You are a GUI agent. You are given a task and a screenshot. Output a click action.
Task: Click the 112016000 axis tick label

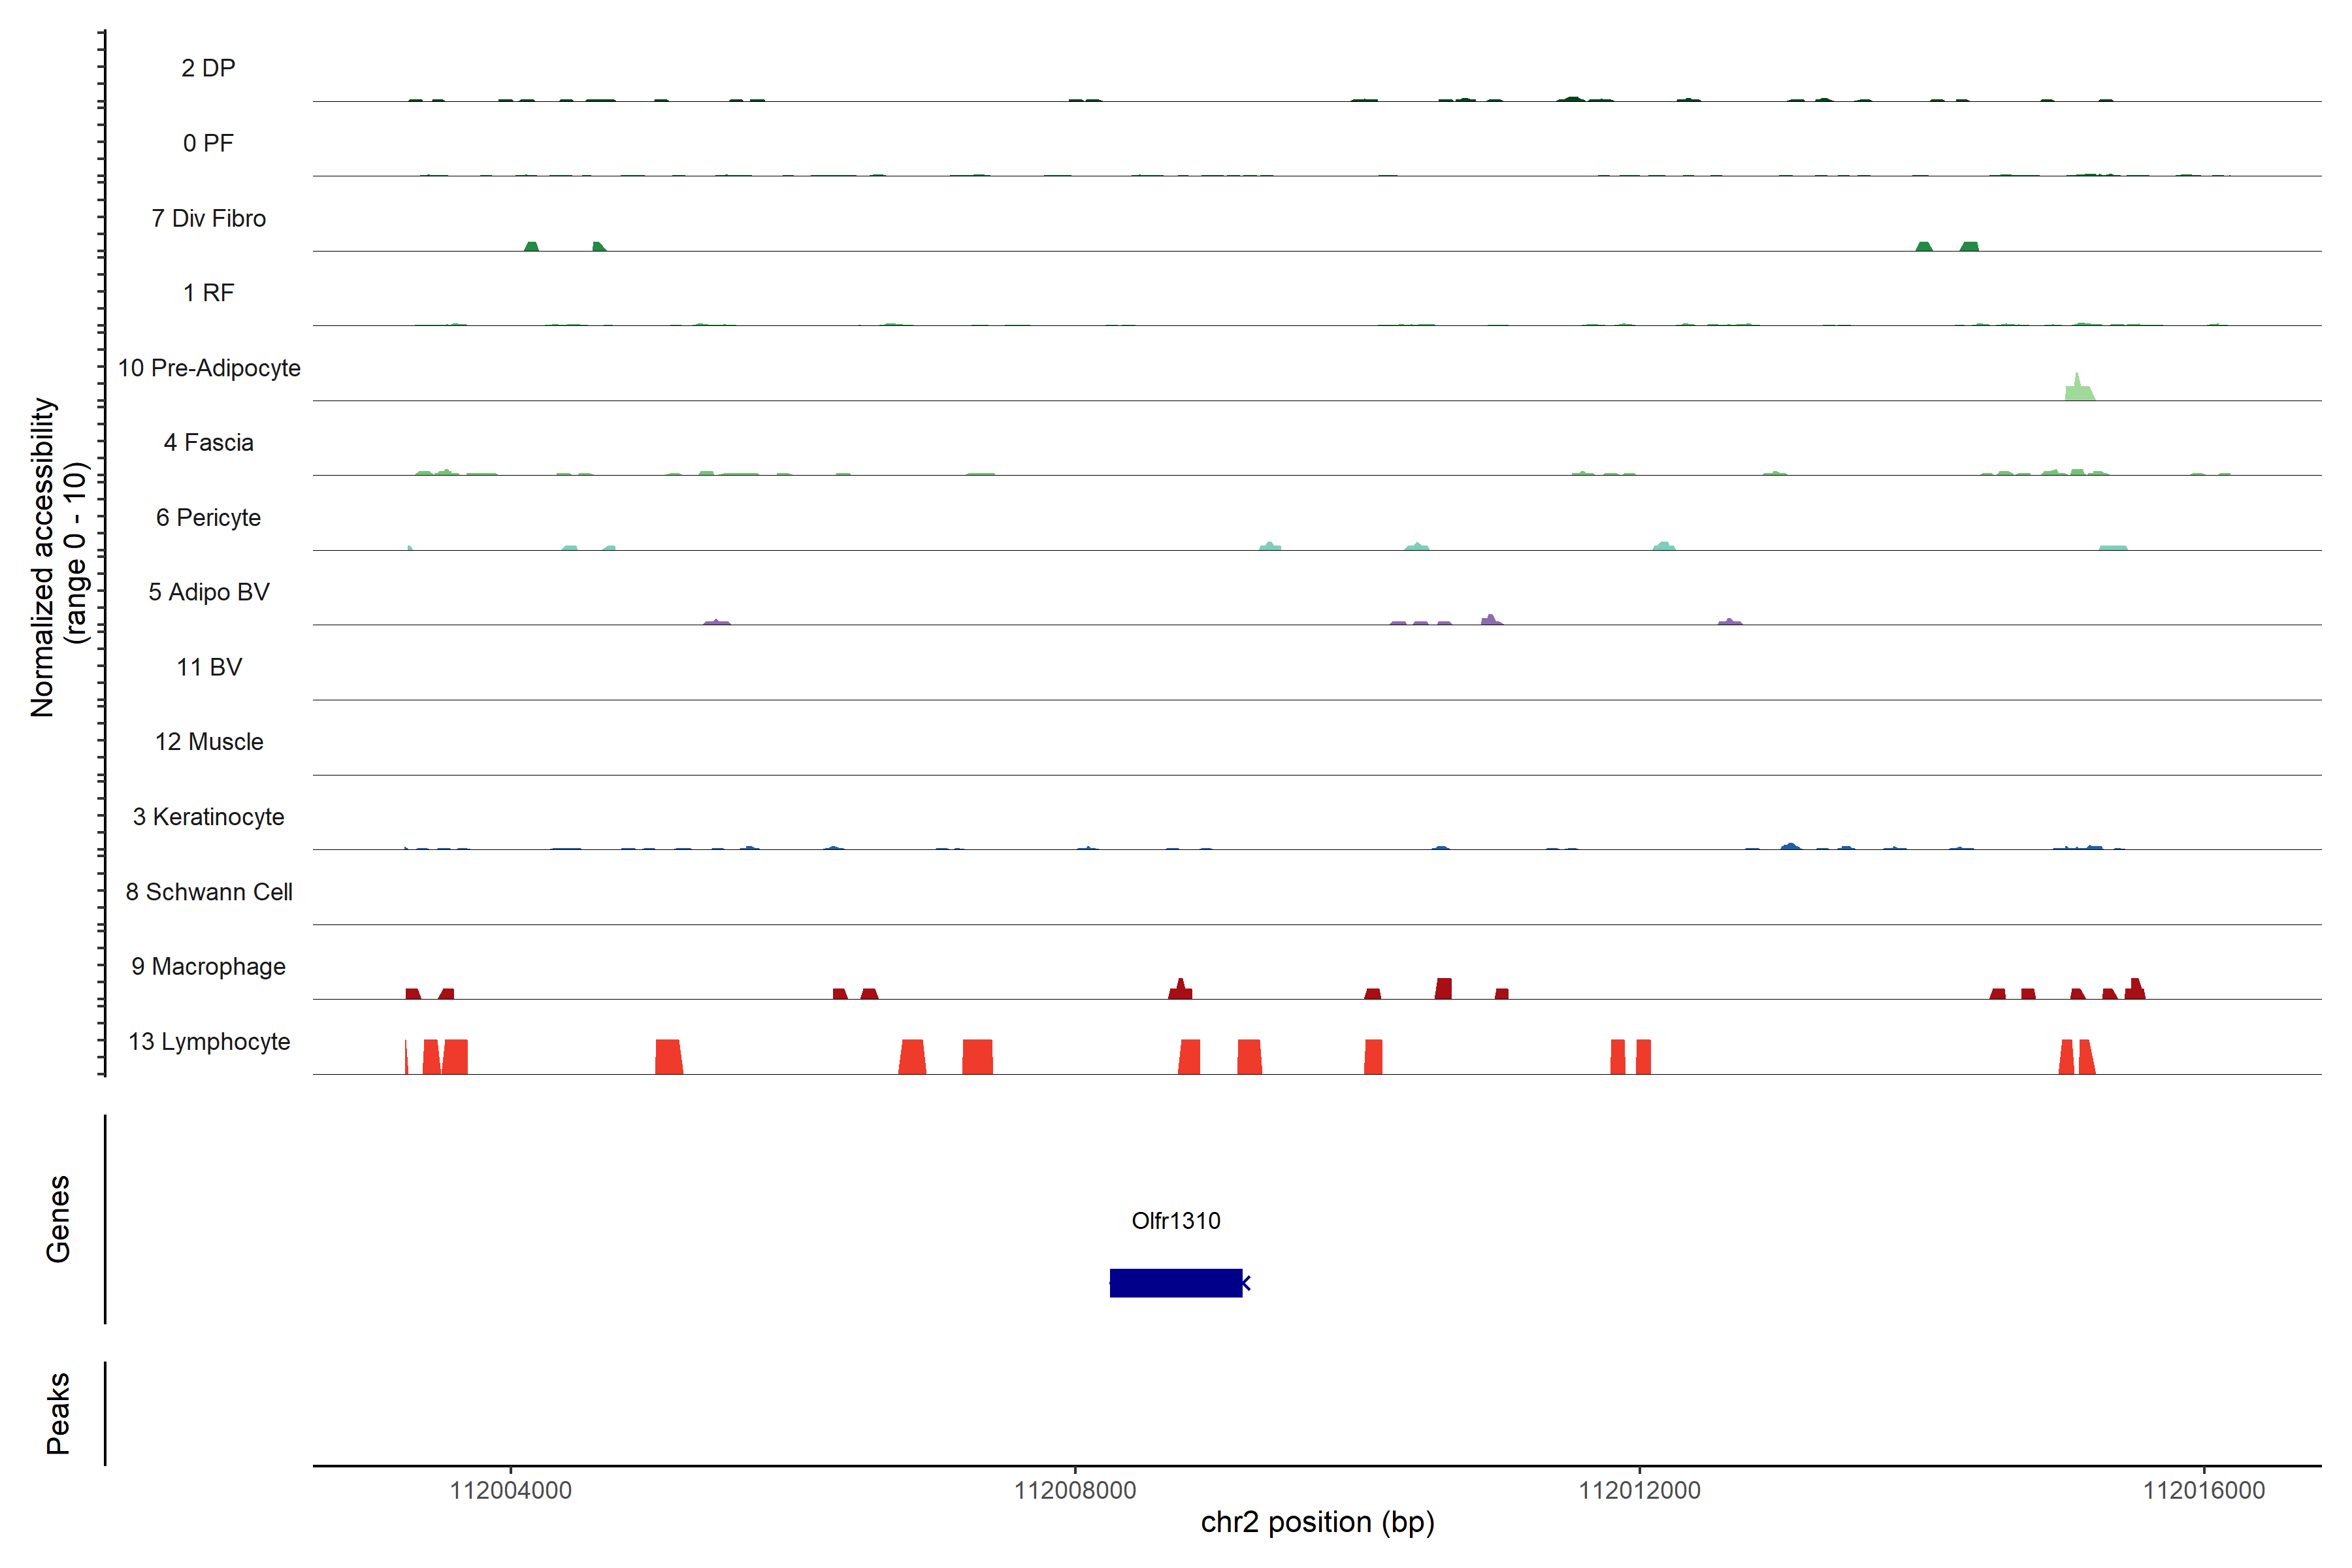[2203, 1490]
